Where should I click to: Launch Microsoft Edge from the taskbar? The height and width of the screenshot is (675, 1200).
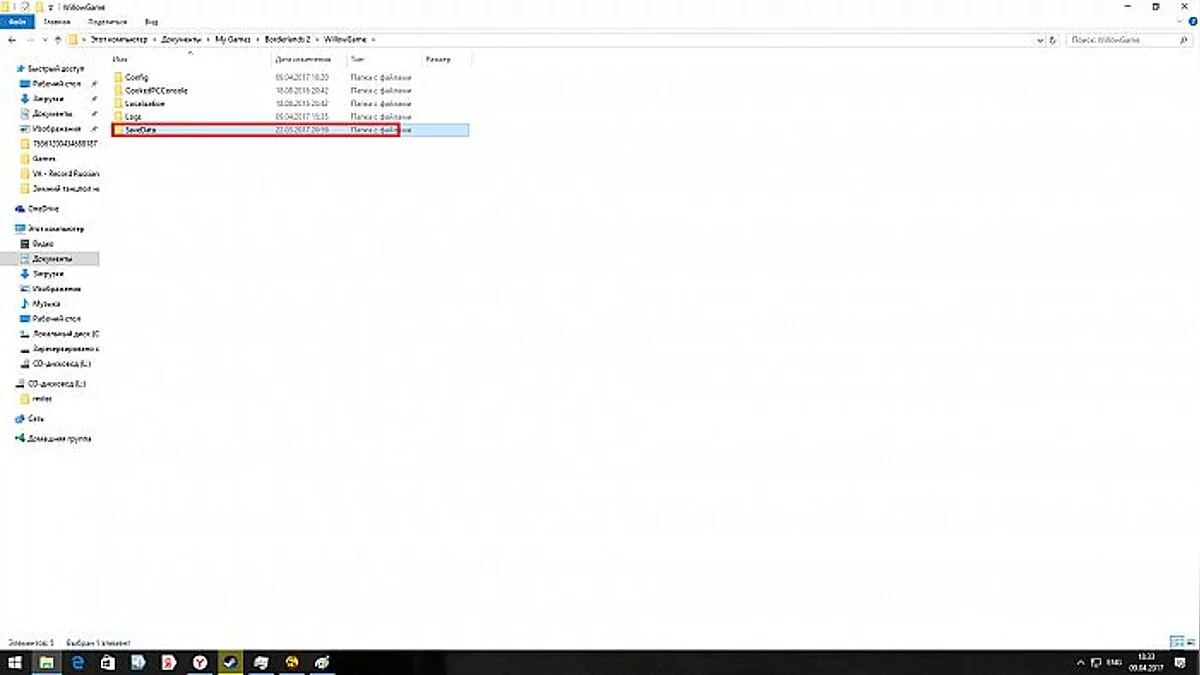click(78, 662)
